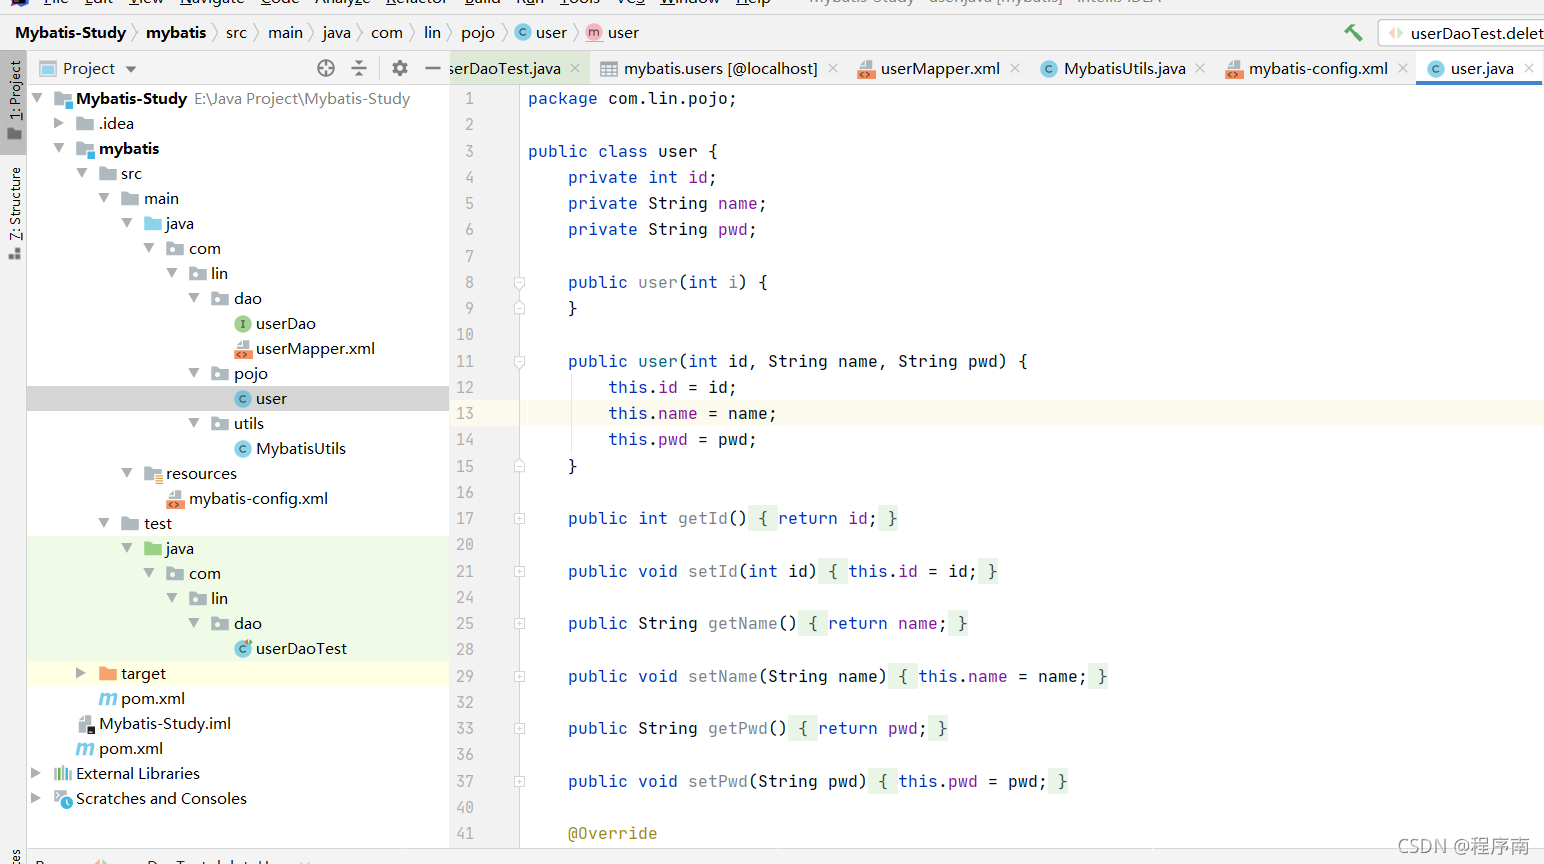This screenshot has width=1544, height=864.
Task: Close the userMapper.xml tab
Action: click(x=1015, y=68)
